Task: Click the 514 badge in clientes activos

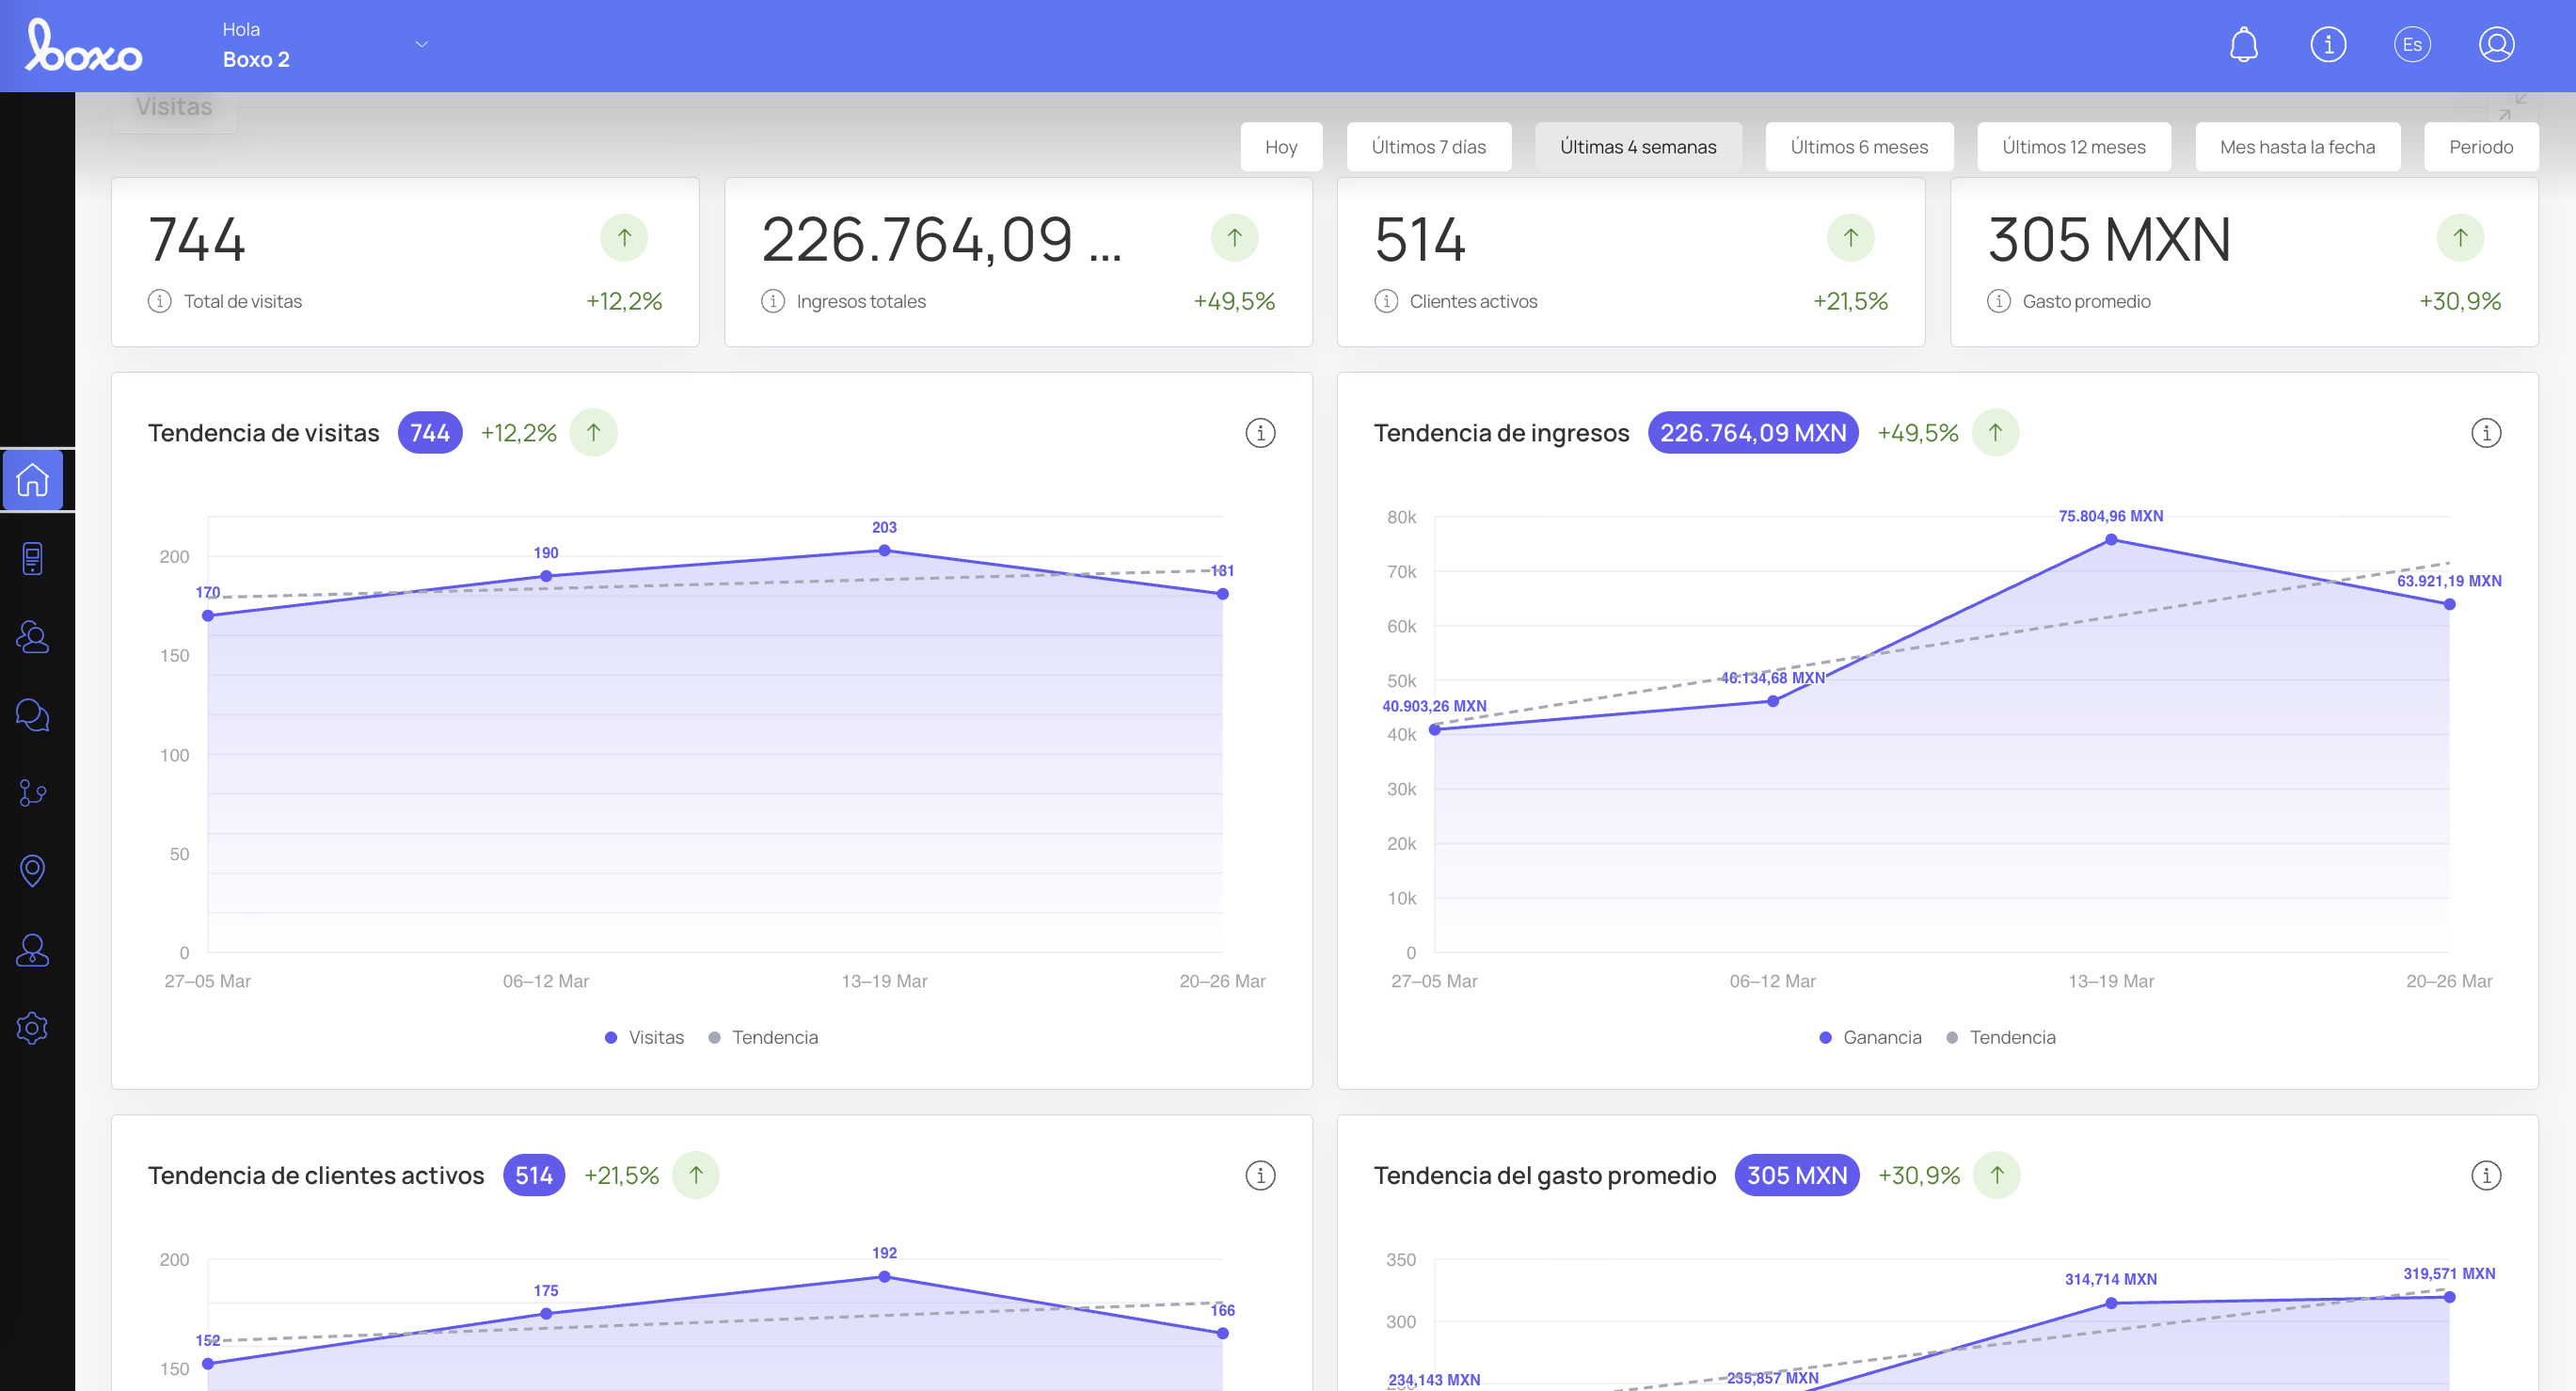Action: [534, 1175]
